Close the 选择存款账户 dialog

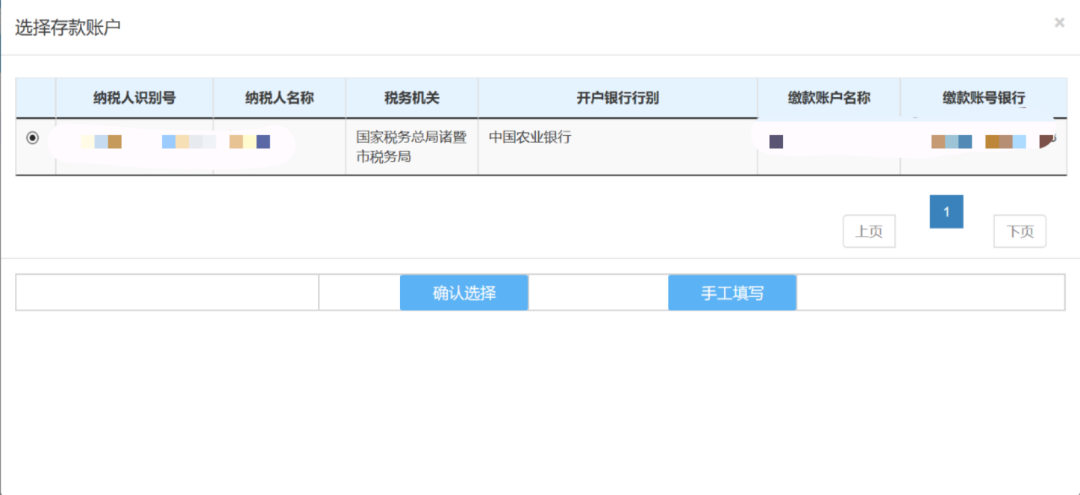1059,23
